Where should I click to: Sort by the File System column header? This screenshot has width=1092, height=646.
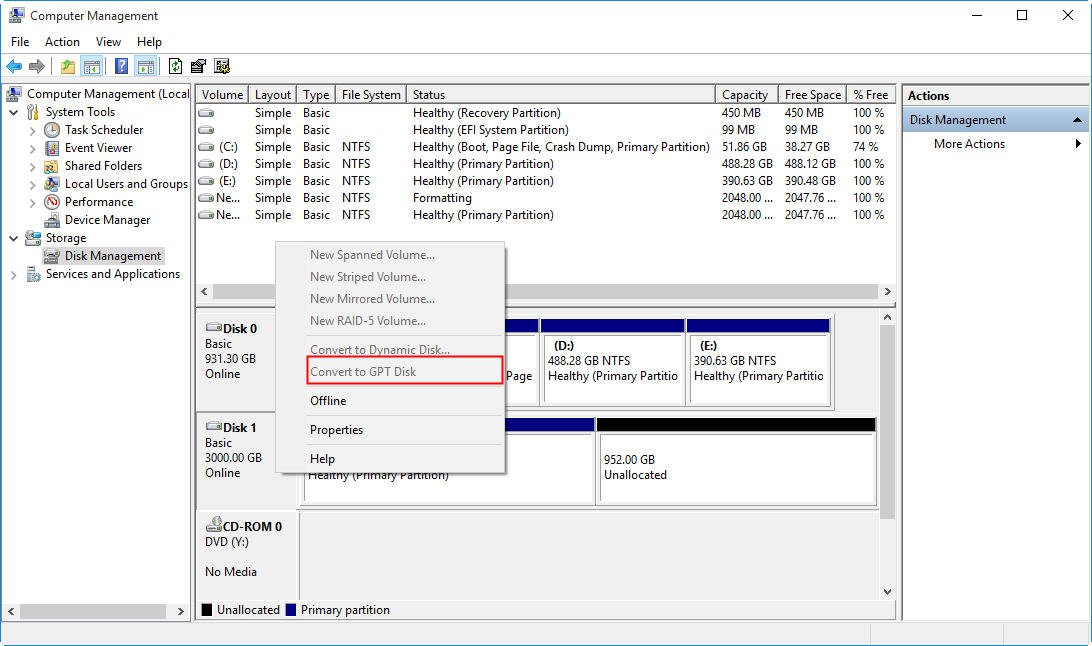371,95
